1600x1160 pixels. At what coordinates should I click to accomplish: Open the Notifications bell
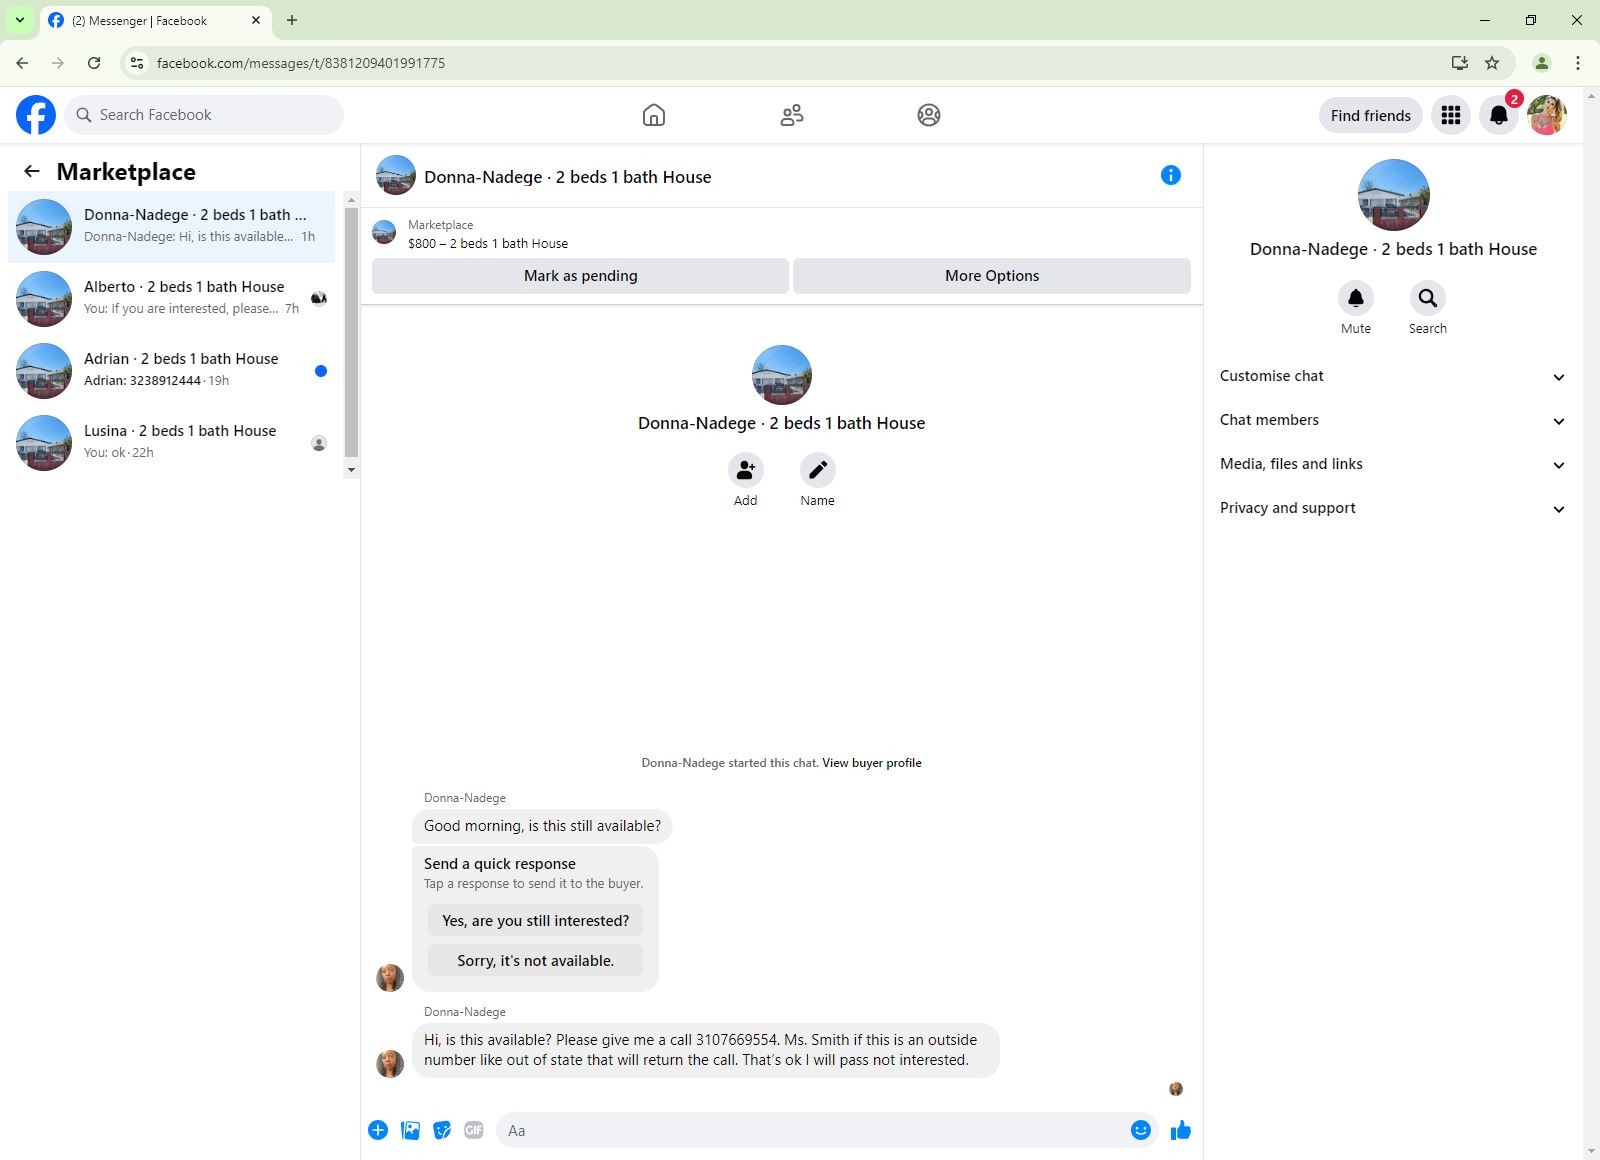point(1499,115)
